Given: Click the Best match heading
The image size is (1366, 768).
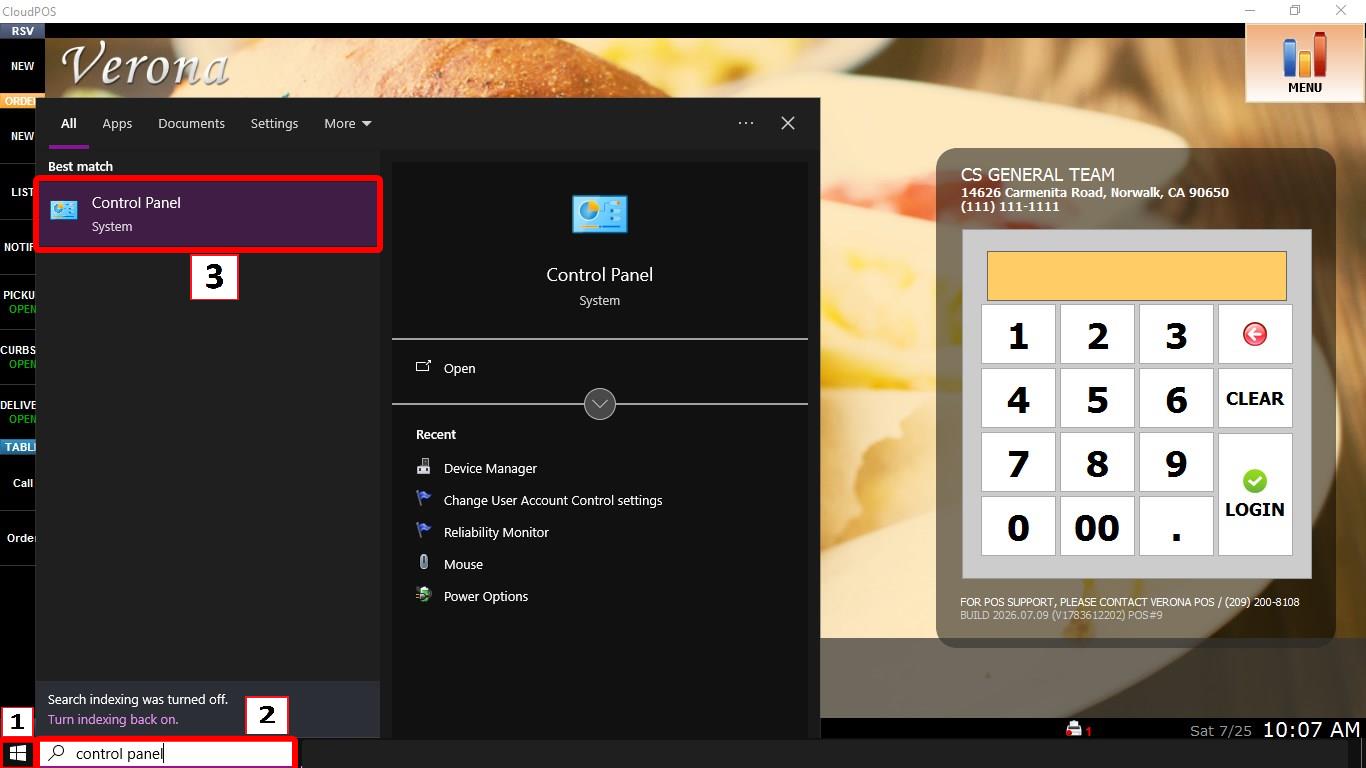Looking at the screenshot, I should pyautogui.click(x=80, y=166).
